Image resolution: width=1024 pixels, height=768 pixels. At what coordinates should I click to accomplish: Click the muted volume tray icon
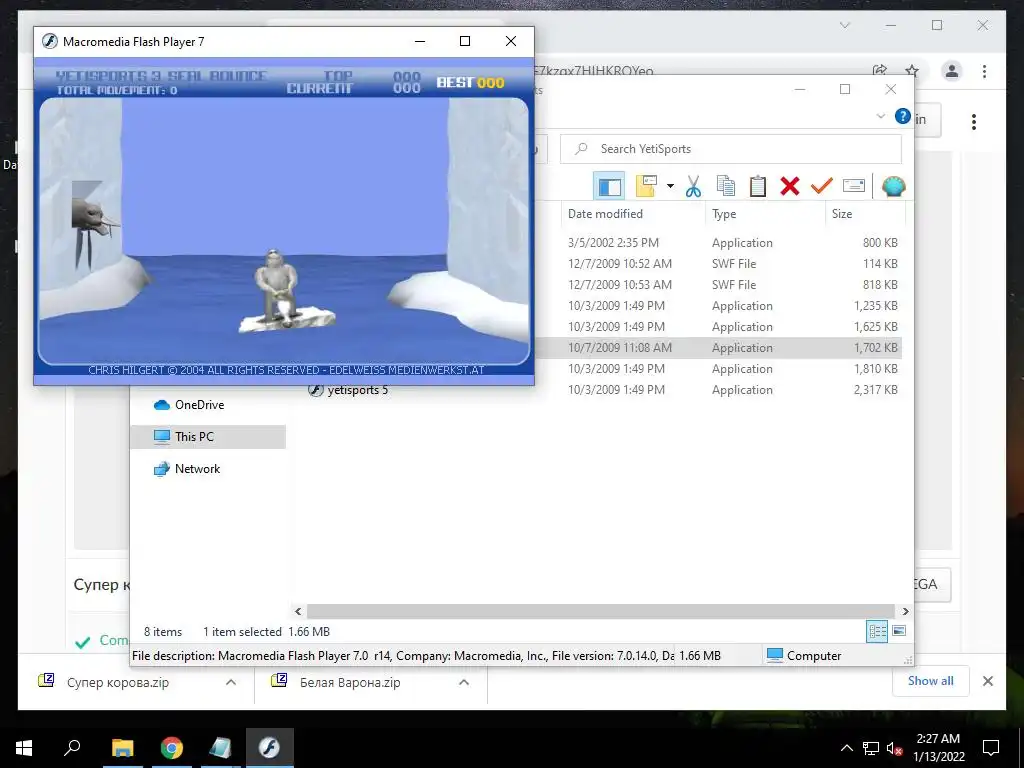pyautogui.click(x=894, y=748)
